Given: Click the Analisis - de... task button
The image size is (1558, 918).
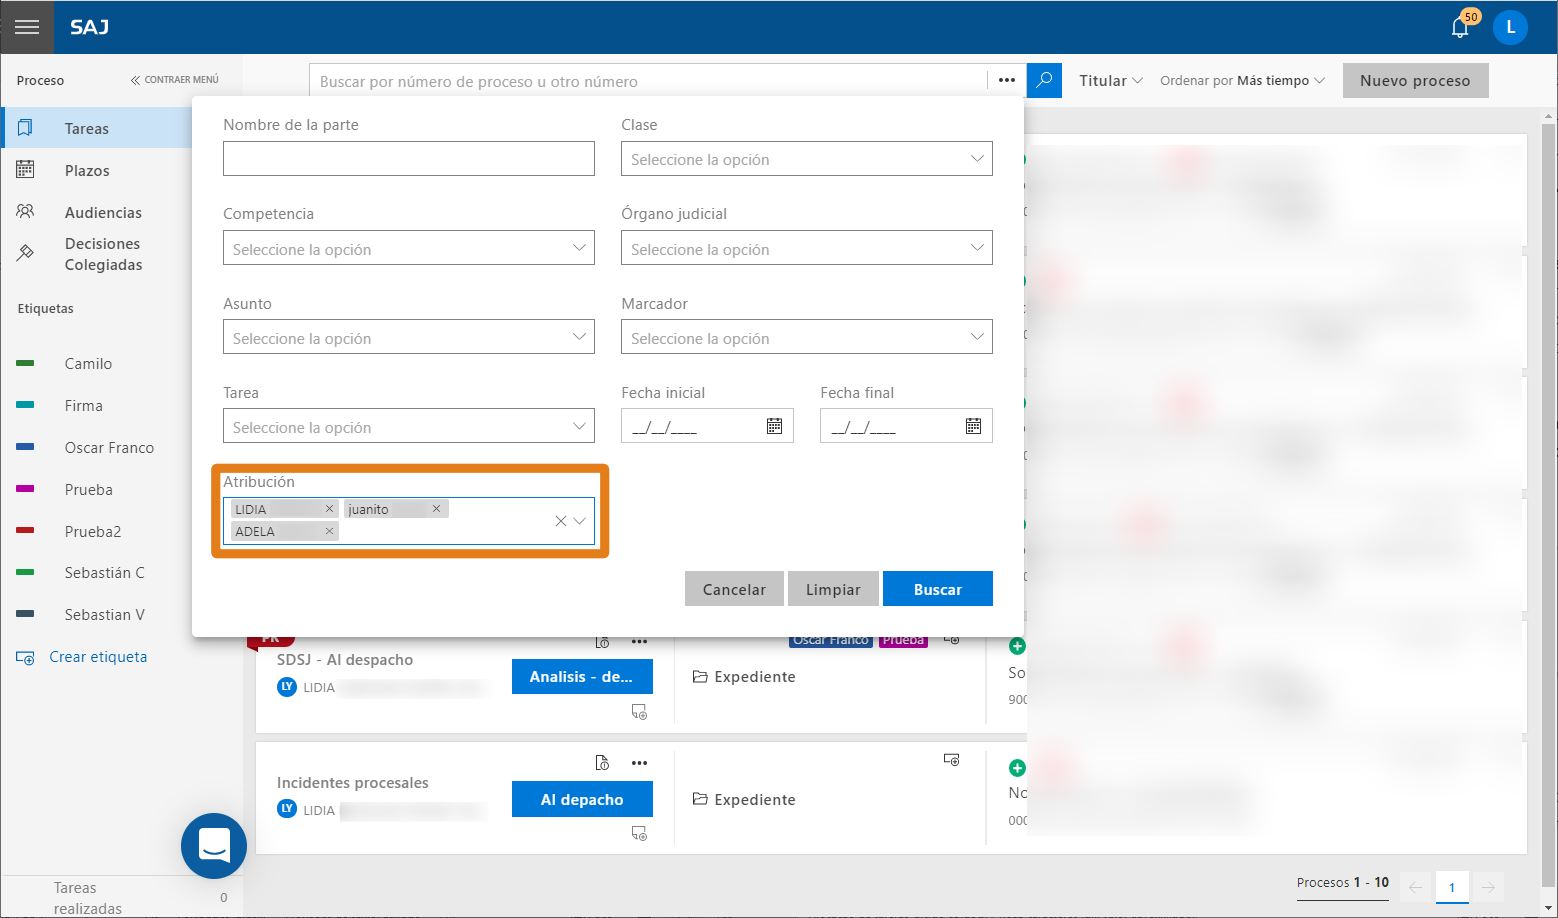Looking at the screenshot, I should pos(582,676).
